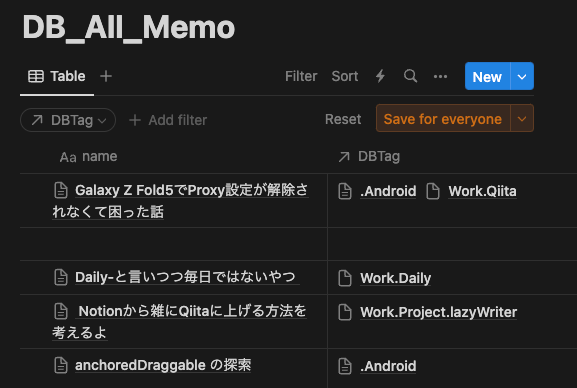This screenshot has width=577, height=388.
Task: Open the Sort menu
Action: tap(345, 76)
